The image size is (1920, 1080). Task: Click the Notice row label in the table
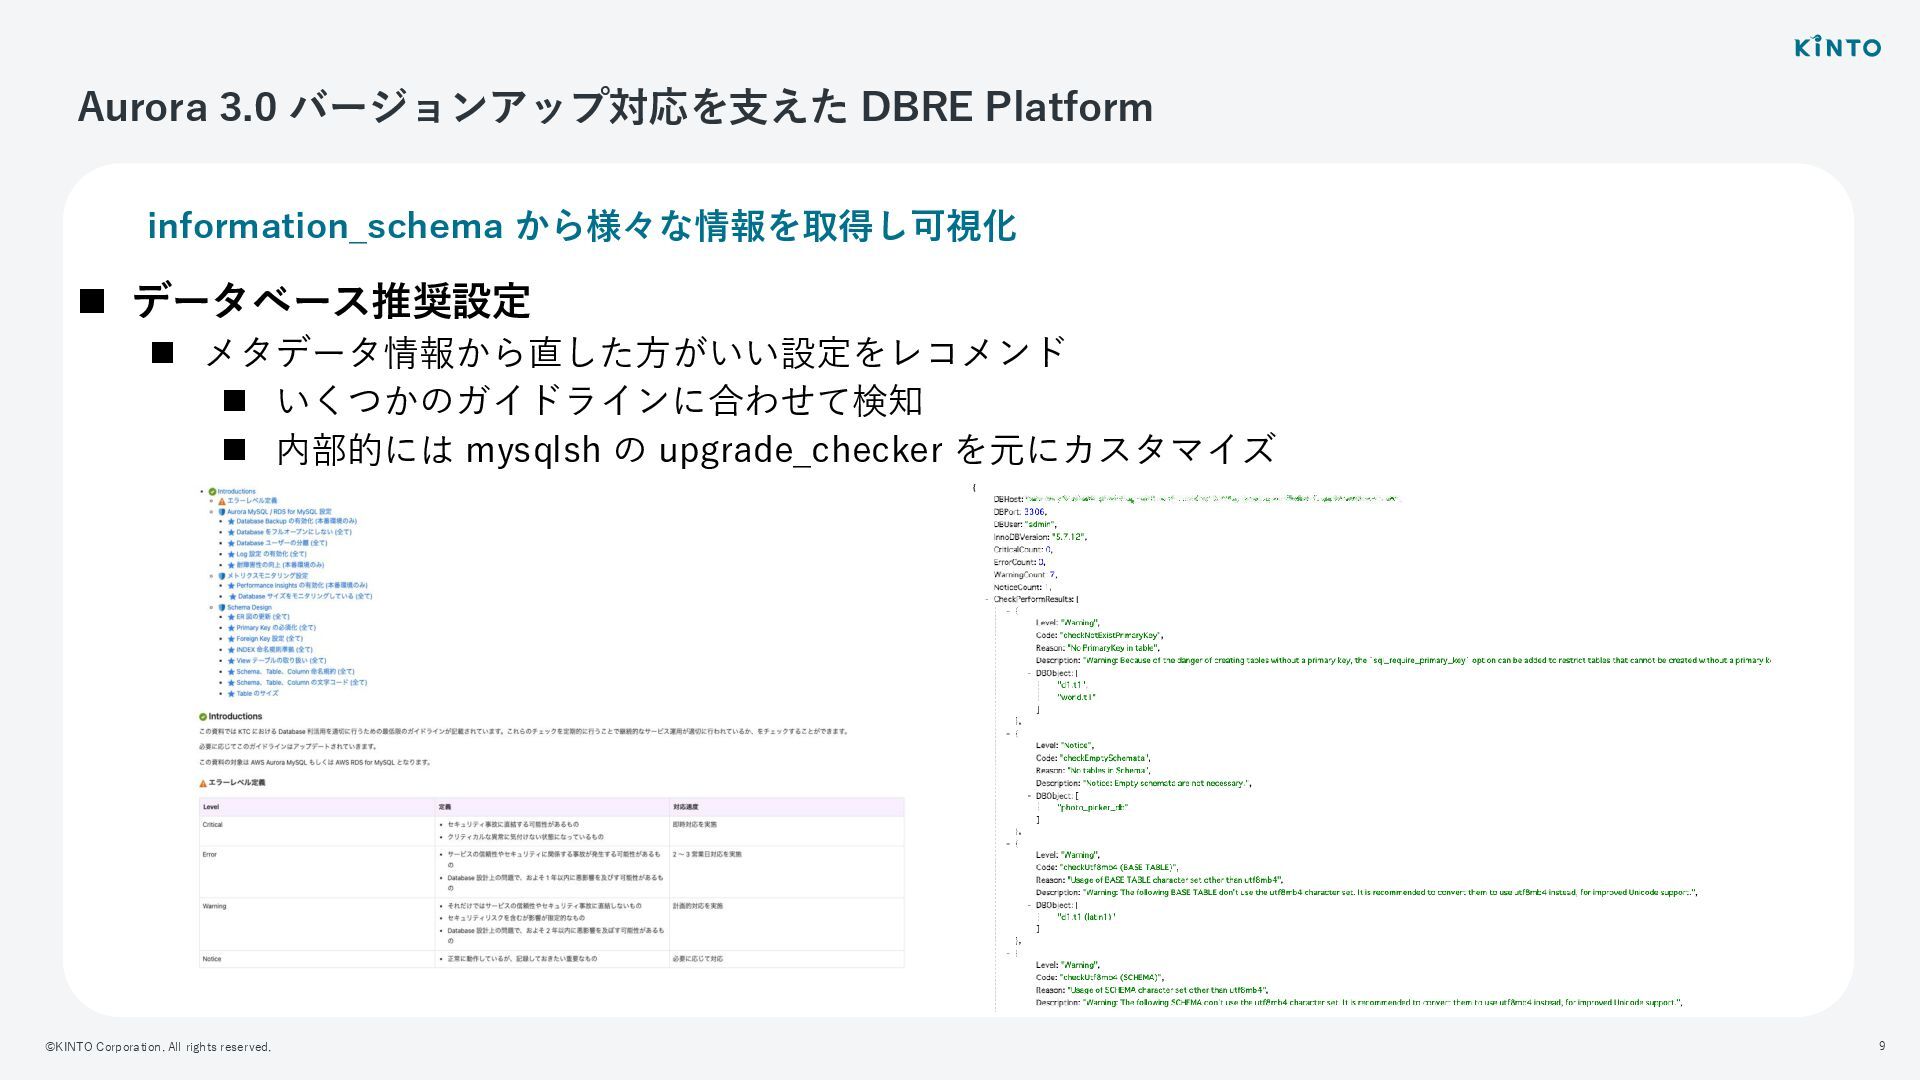click(212, 959)
